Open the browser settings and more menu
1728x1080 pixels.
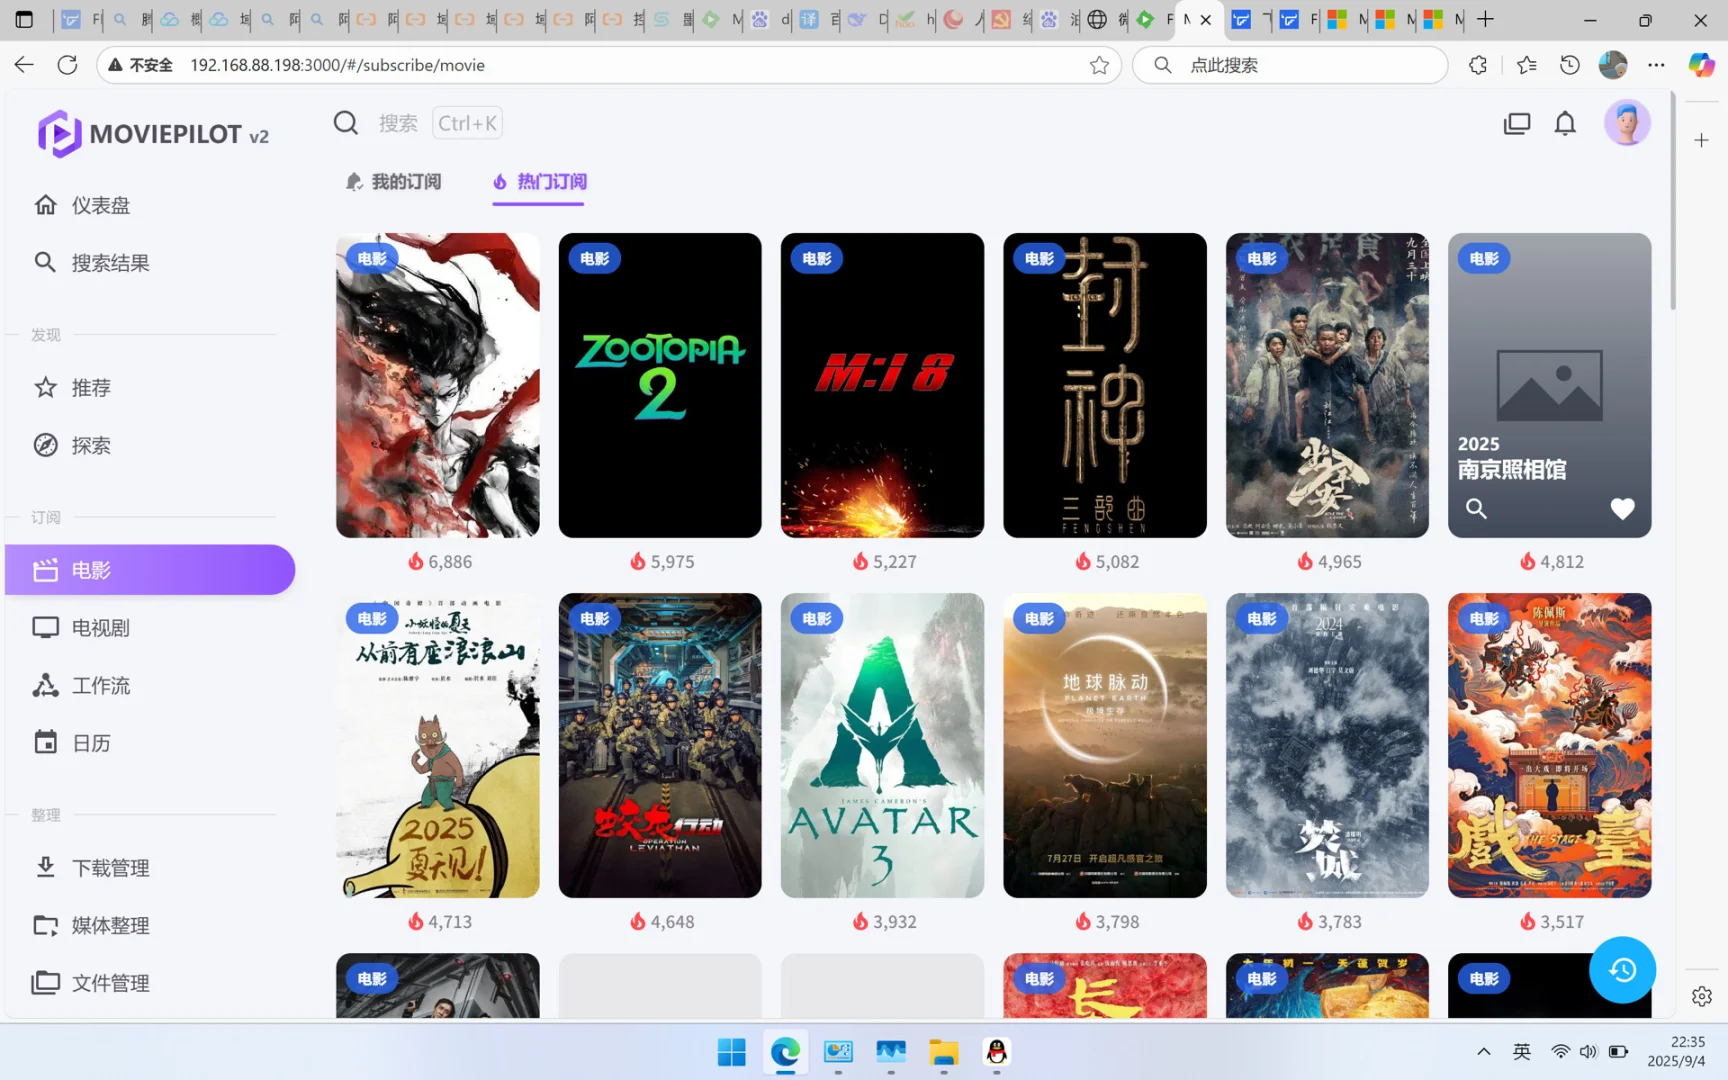click(x=1656, y=65)
